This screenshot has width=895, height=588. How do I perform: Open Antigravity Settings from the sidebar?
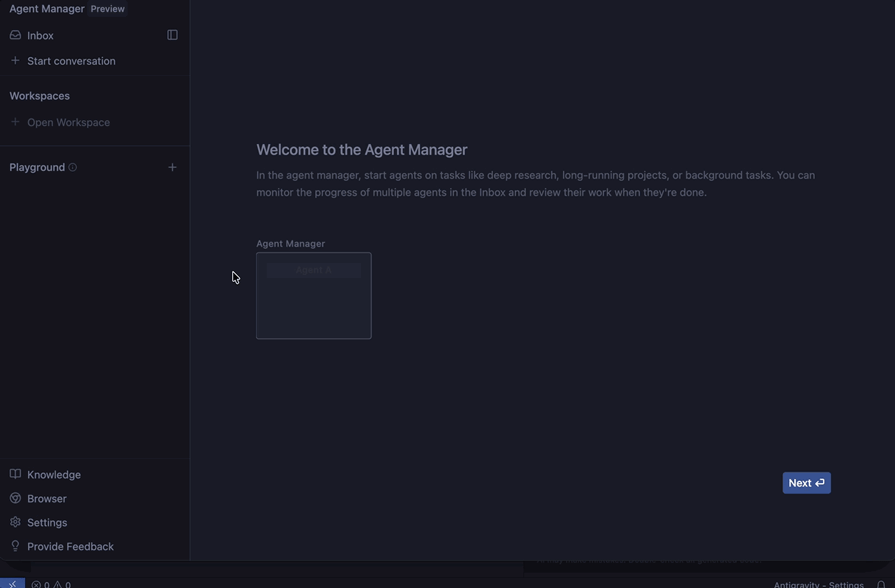46,521
